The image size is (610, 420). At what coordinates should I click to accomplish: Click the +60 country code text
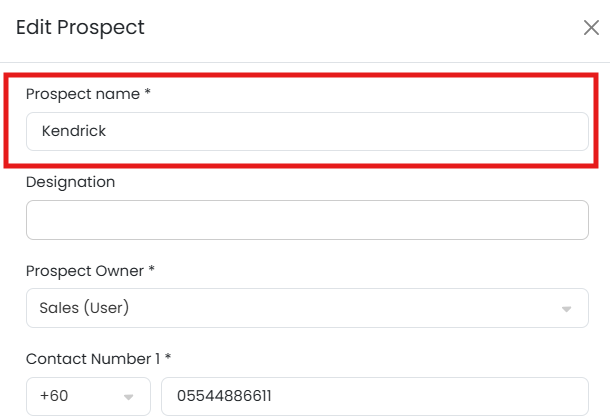(54, 396)
